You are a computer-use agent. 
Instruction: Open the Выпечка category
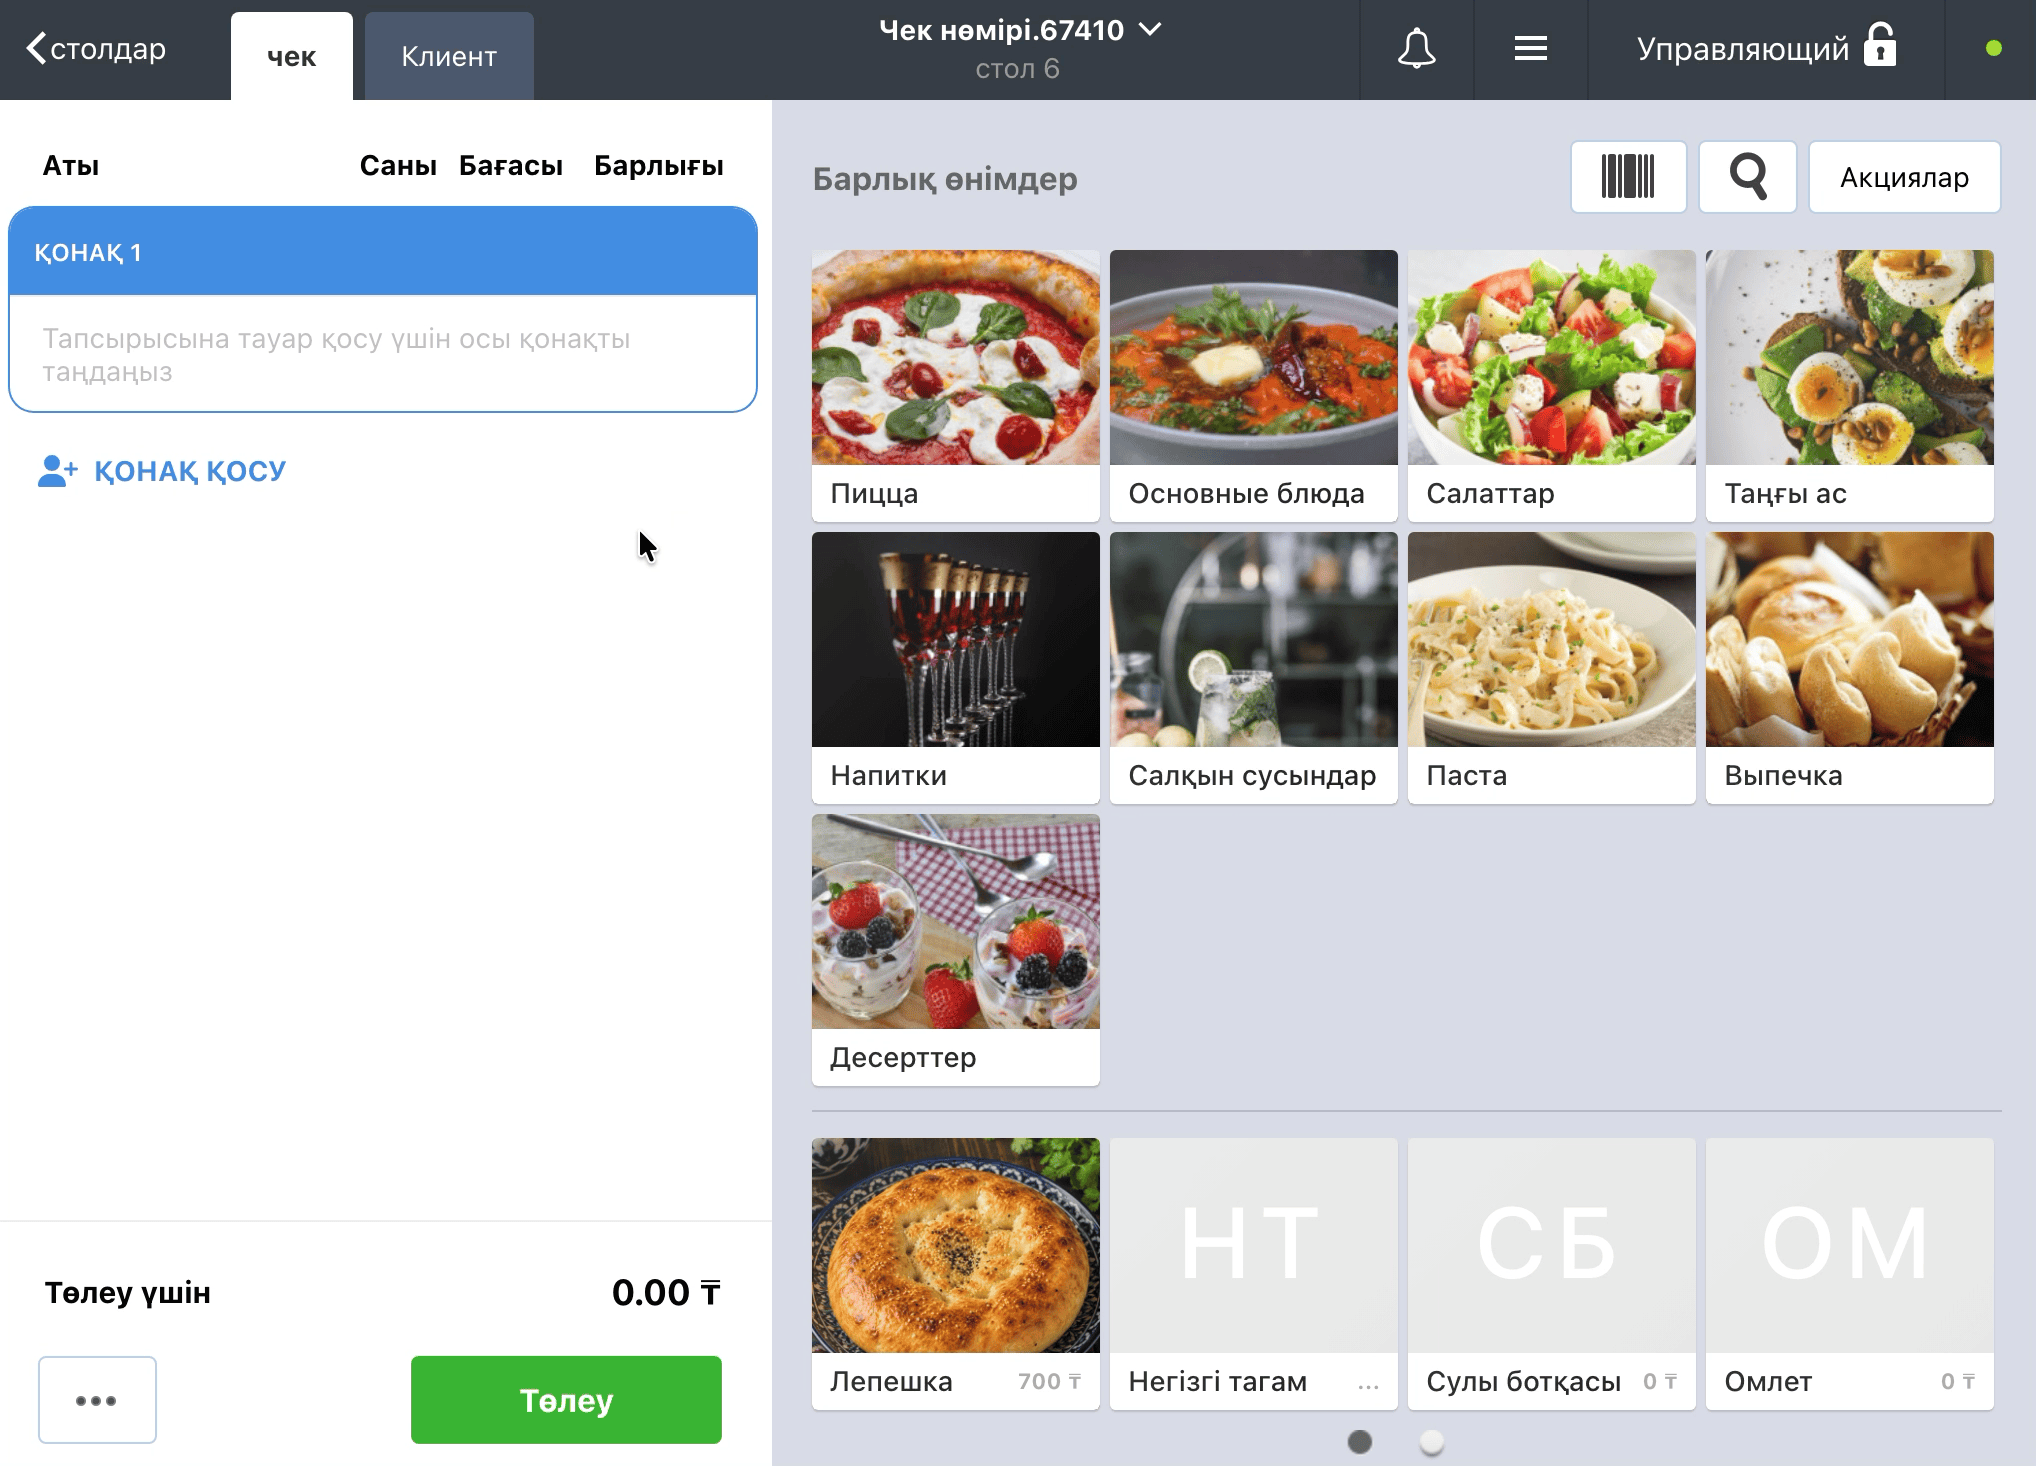point(1849,667)
